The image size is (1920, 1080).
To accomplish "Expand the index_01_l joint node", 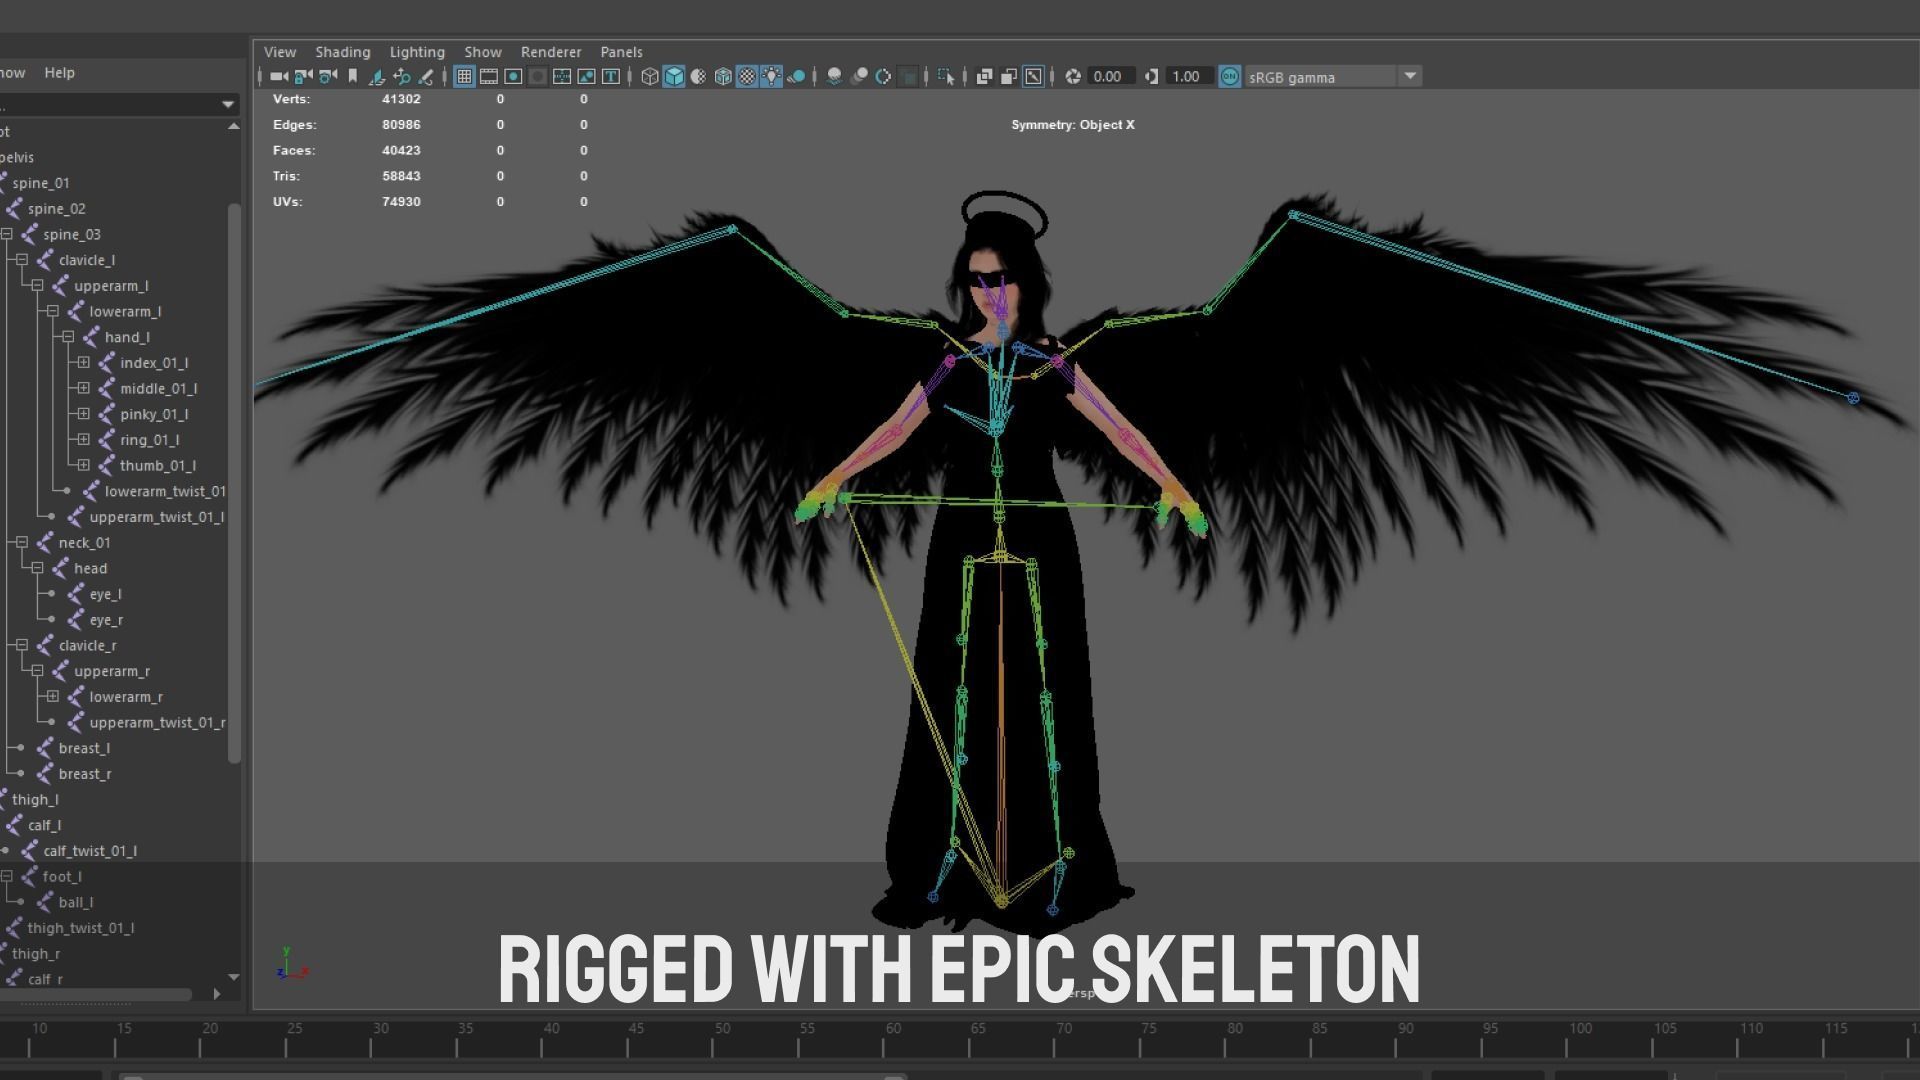I will click(83, 363).
